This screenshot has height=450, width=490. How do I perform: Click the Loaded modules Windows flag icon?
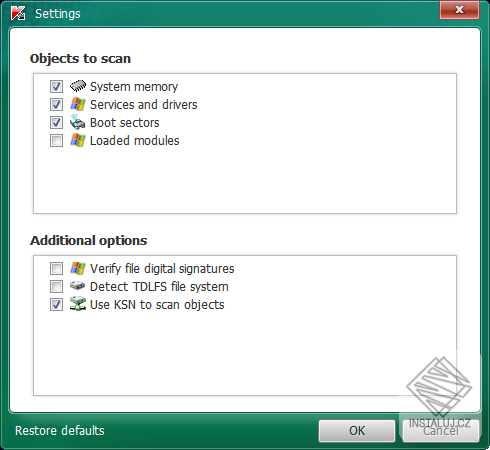pos(78,140)
